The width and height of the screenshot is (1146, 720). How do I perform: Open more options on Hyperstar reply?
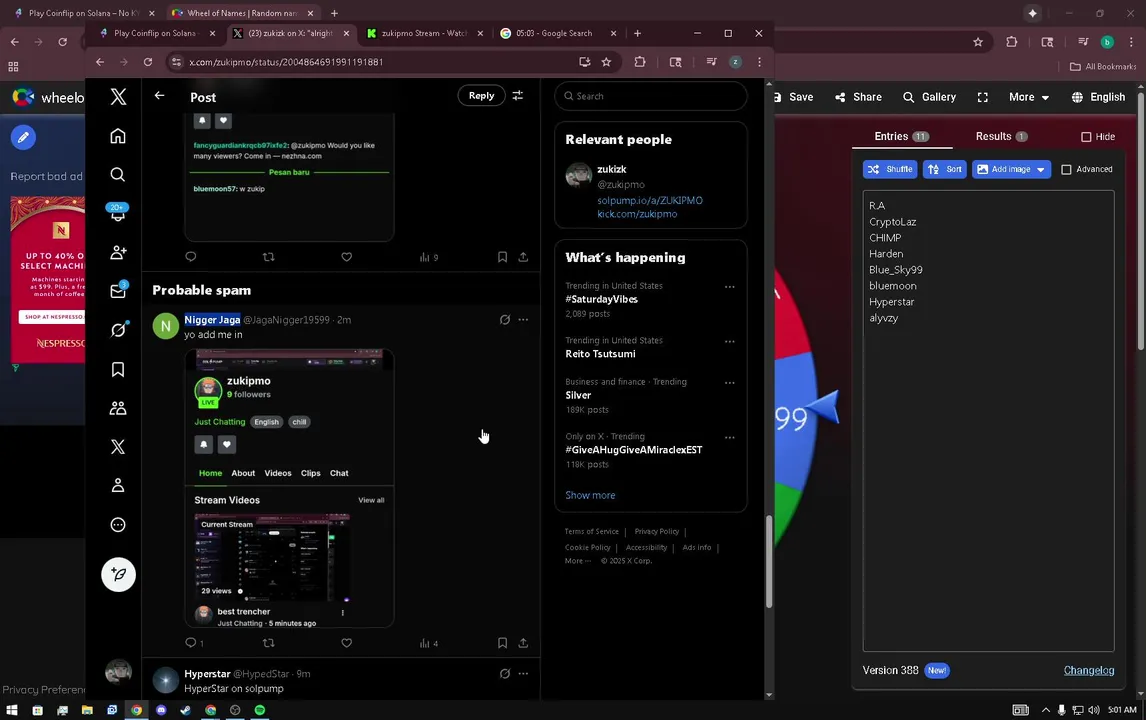(523, 674)
